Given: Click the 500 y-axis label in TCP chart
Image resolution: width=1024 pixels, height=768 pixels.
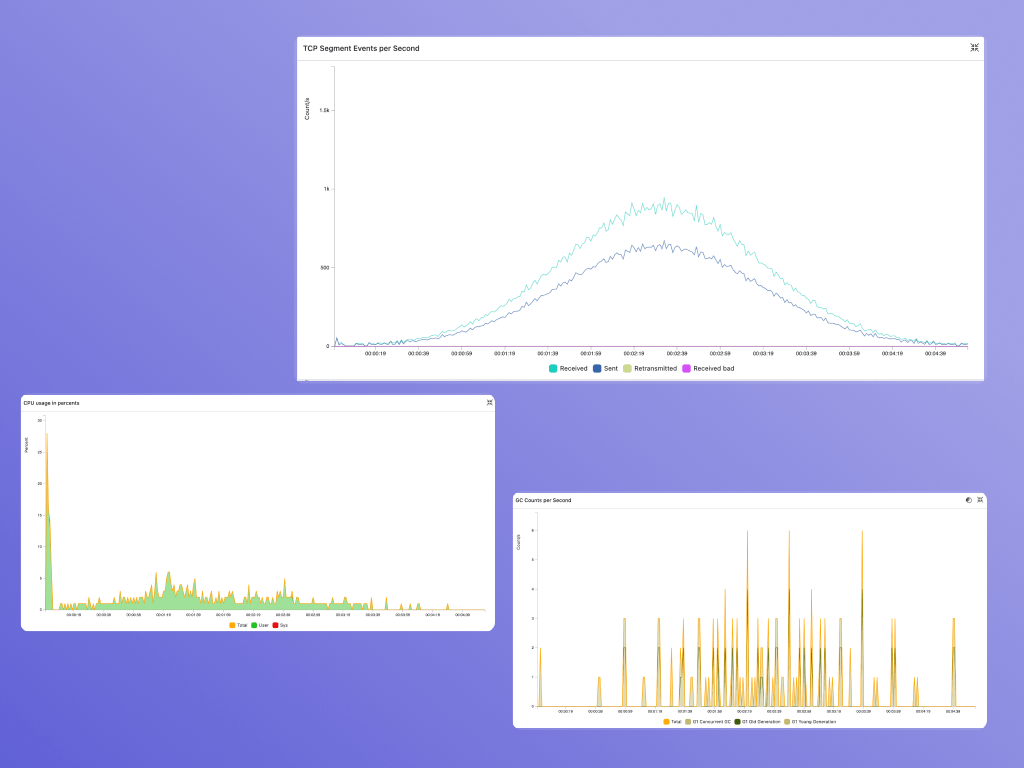Looking at the screenshot, I should tap(325, 268).
